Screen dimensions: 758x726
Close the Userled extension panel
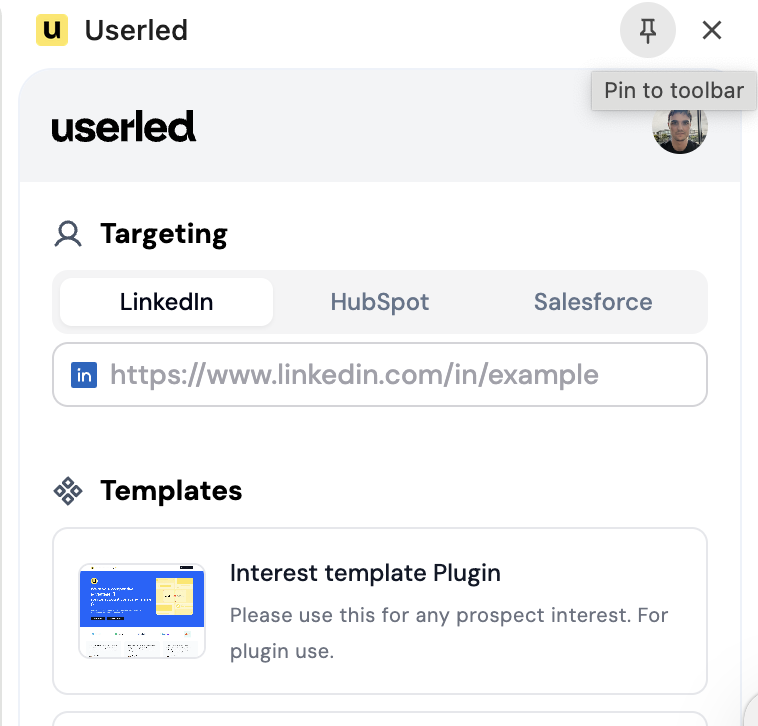(x=712, y=31)
